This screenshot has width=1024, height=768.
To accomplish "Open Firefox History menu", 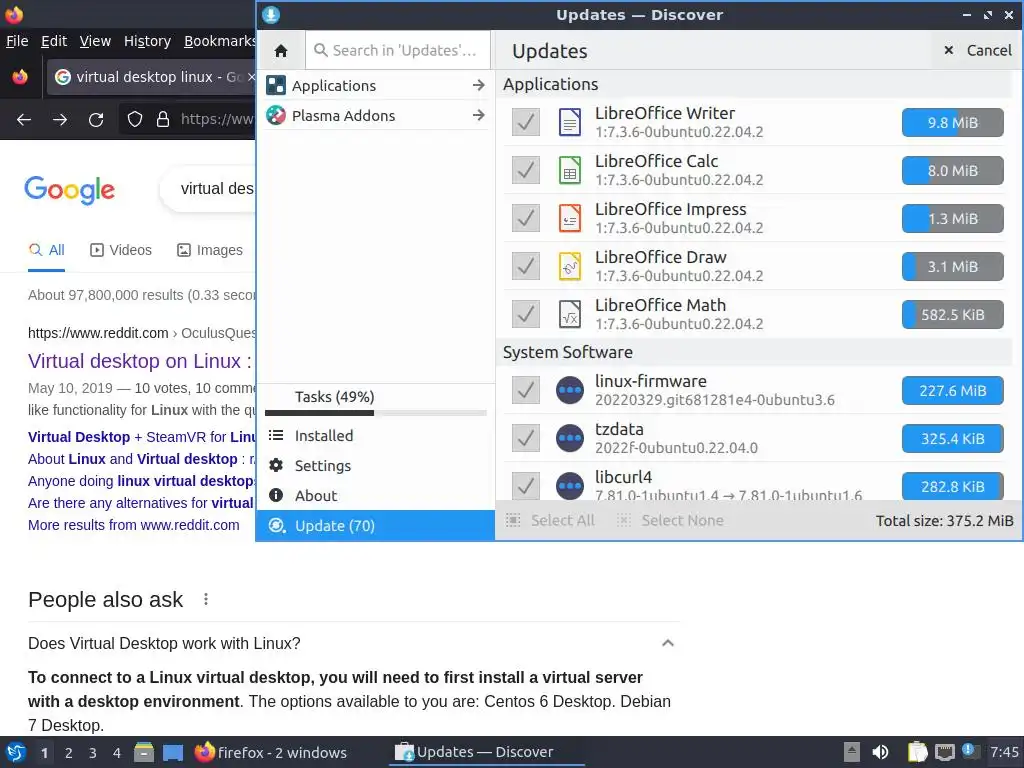I will coord(147,41).
